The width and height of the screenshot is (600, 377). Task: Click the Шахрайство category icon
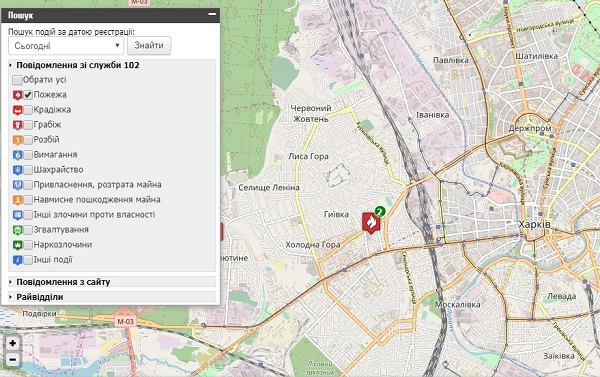18,170
